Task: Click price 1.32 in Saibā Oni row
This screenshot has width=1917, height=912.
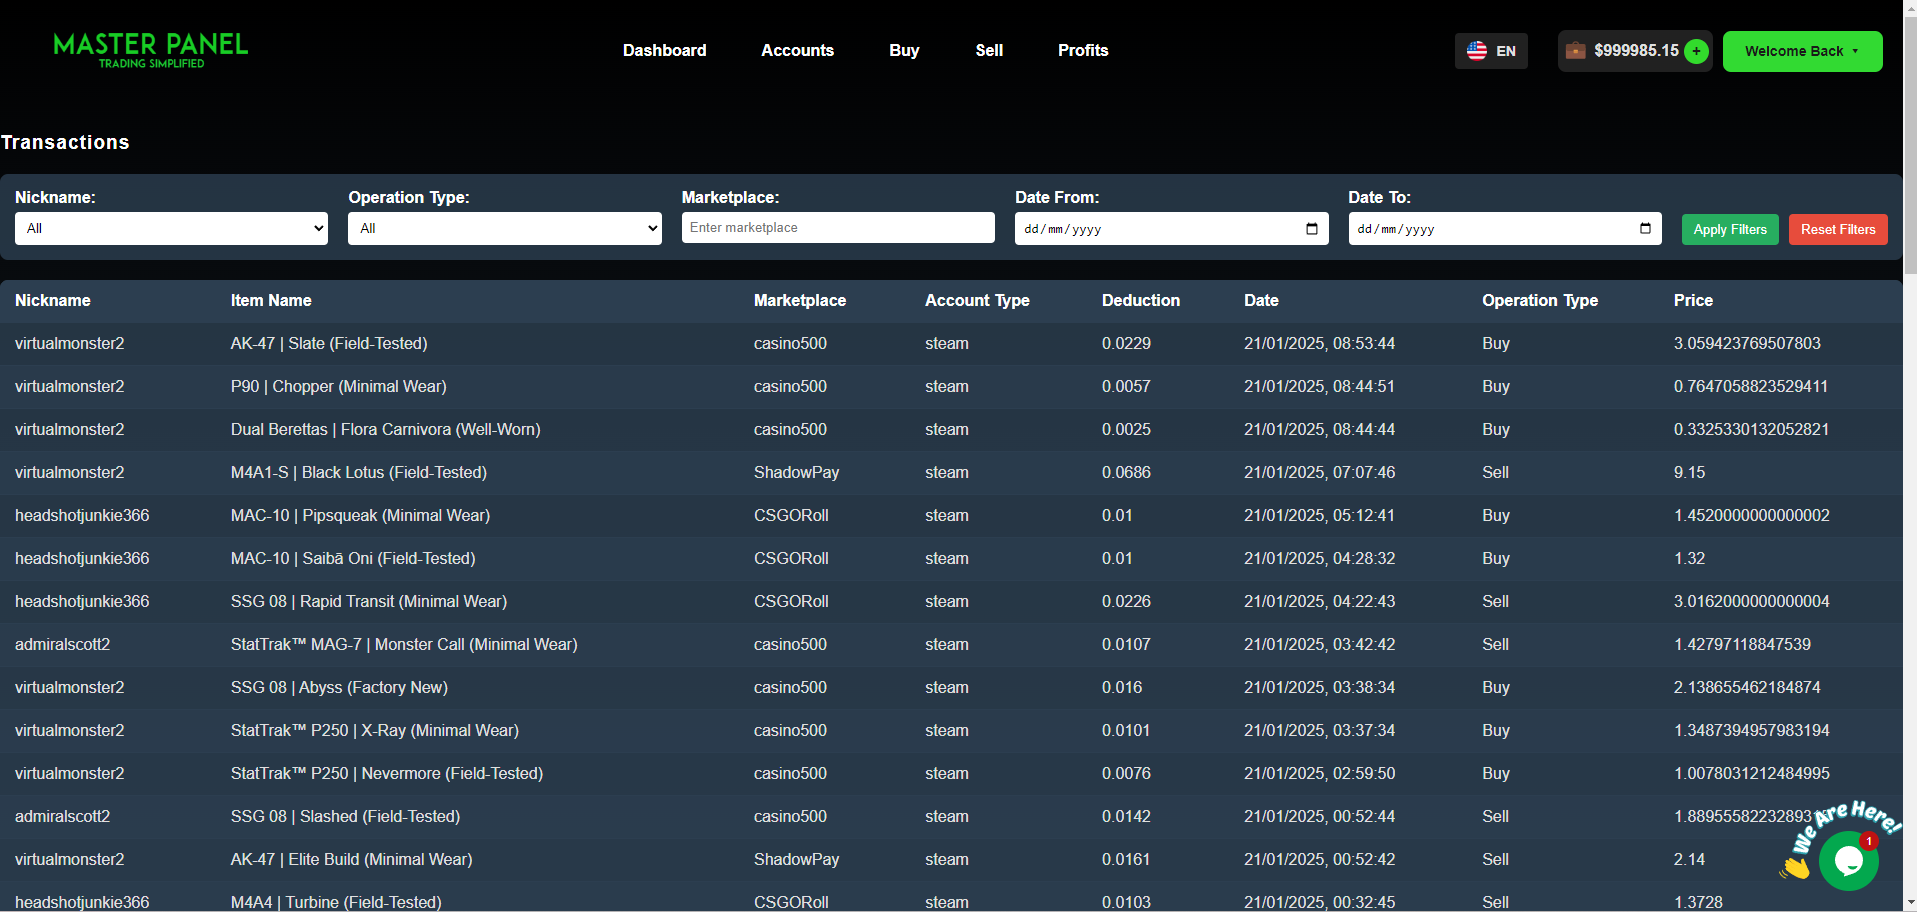Action: pyautogui.click(x=1690, y=558)
